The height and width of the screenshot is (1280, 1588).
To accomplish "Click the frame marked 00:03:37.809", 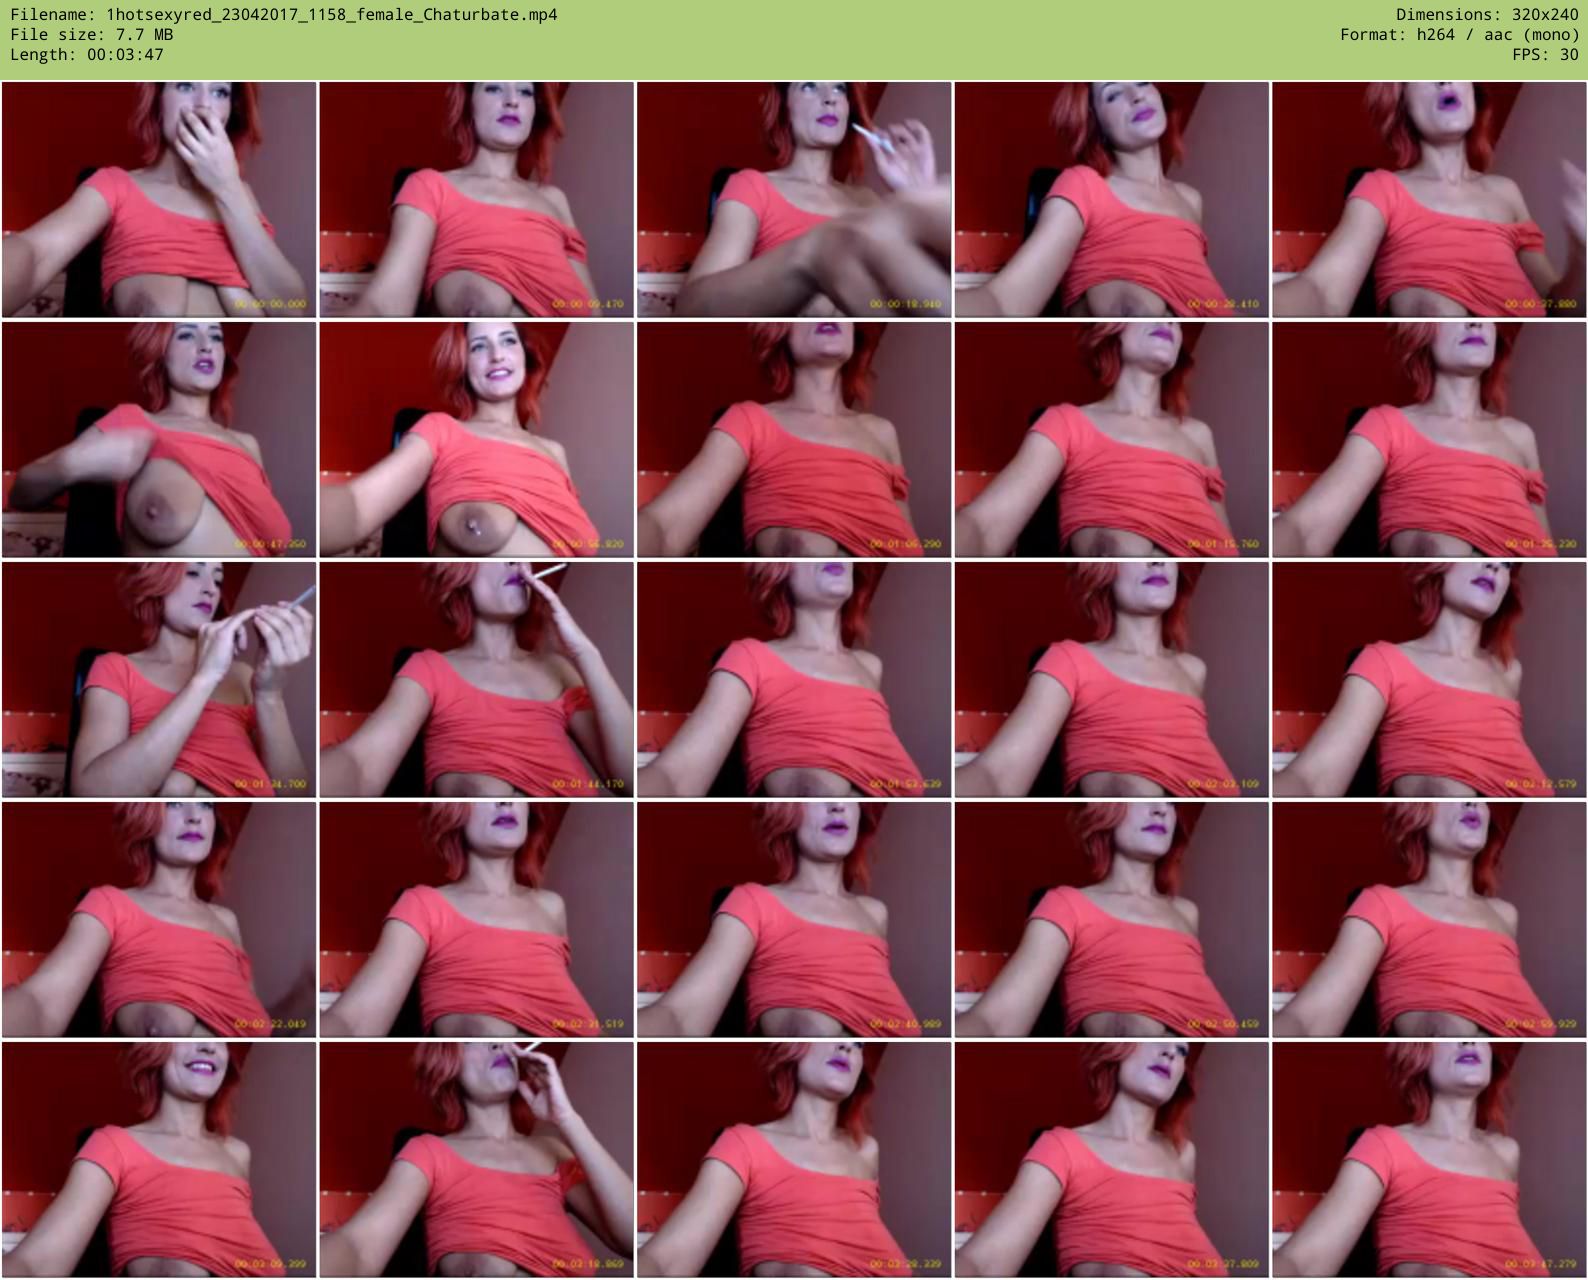I will [x=1111, y=1160].
